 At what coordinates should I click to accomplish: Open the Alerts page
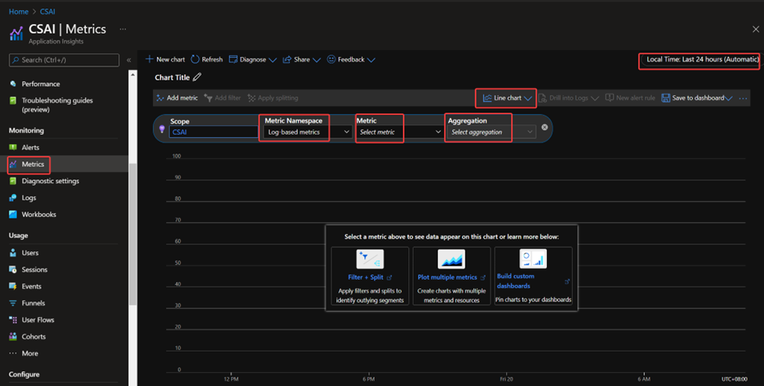(30, 147)
